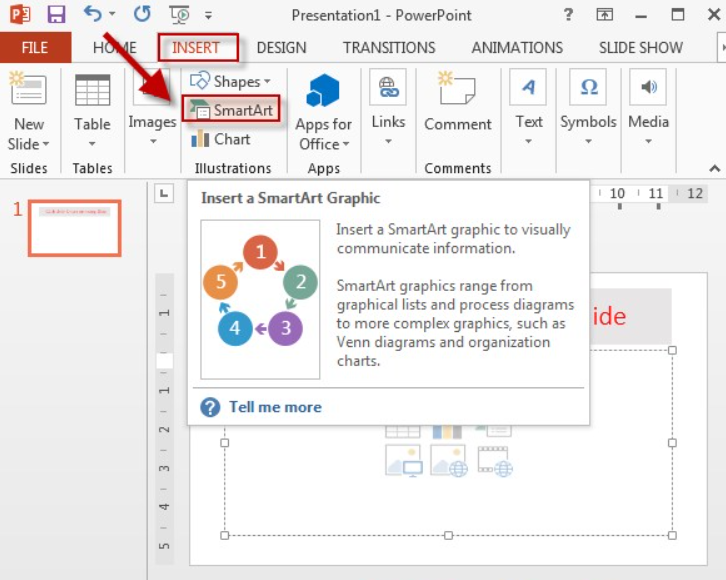
Task: Select slide 1 thumbnail in the panel
Action: click(x=74, y=227)
